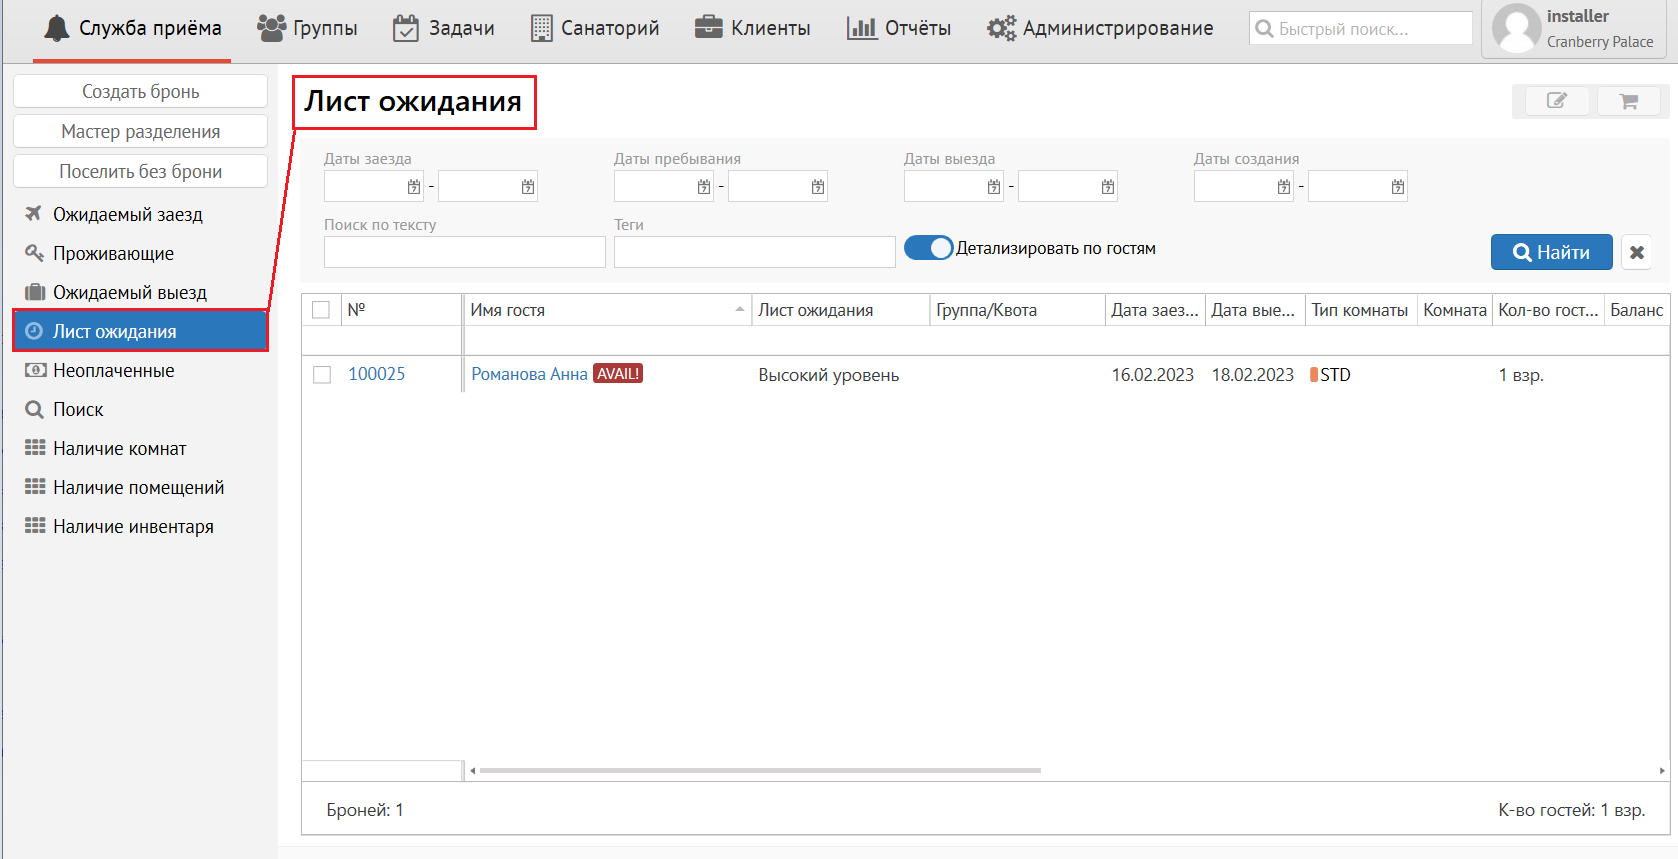Open the 'Отчёты' menu

click(898, 29)
